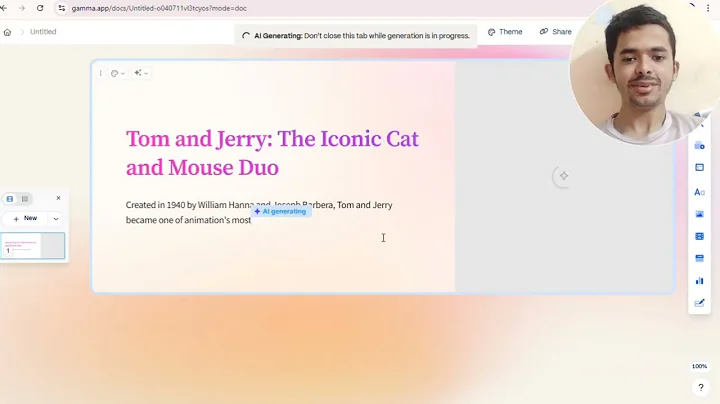Open the Edit with AI sparkle dropdown

[x=141, y=73]
